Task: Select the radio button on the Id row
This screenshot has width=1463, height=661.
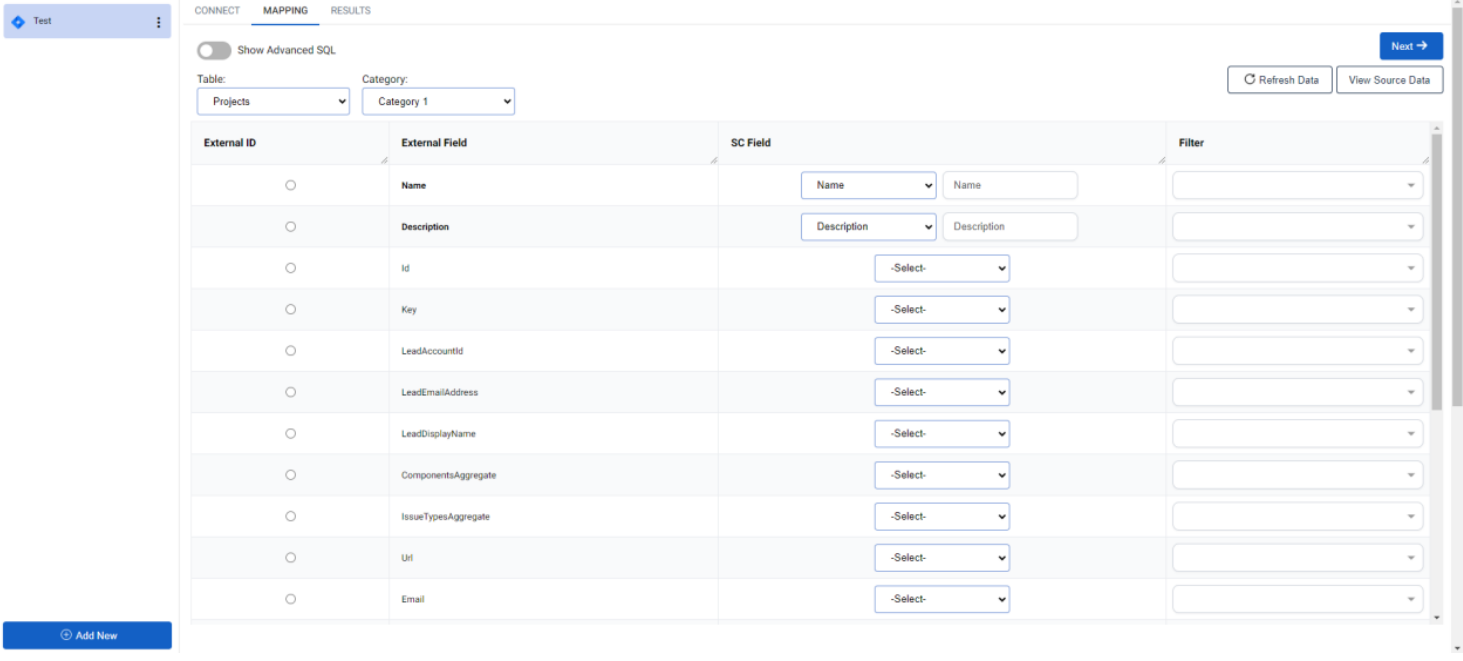Action: point(290,267)
